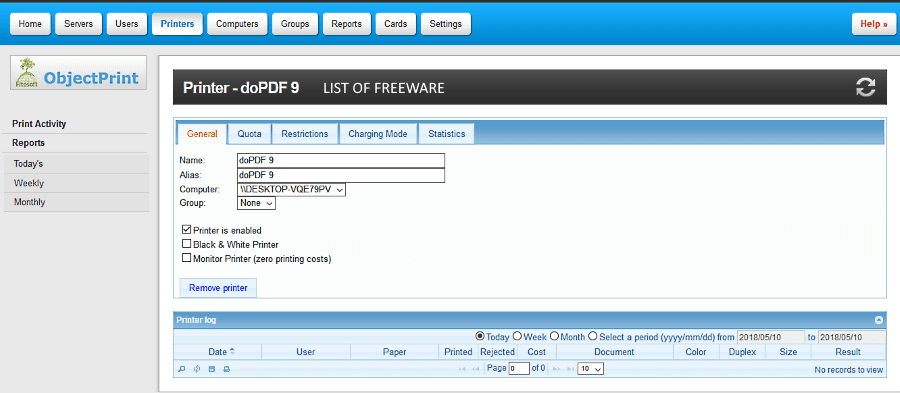Screen dimensions: 900x393
Task: Click the Printed column header
Action: (458, 352)
